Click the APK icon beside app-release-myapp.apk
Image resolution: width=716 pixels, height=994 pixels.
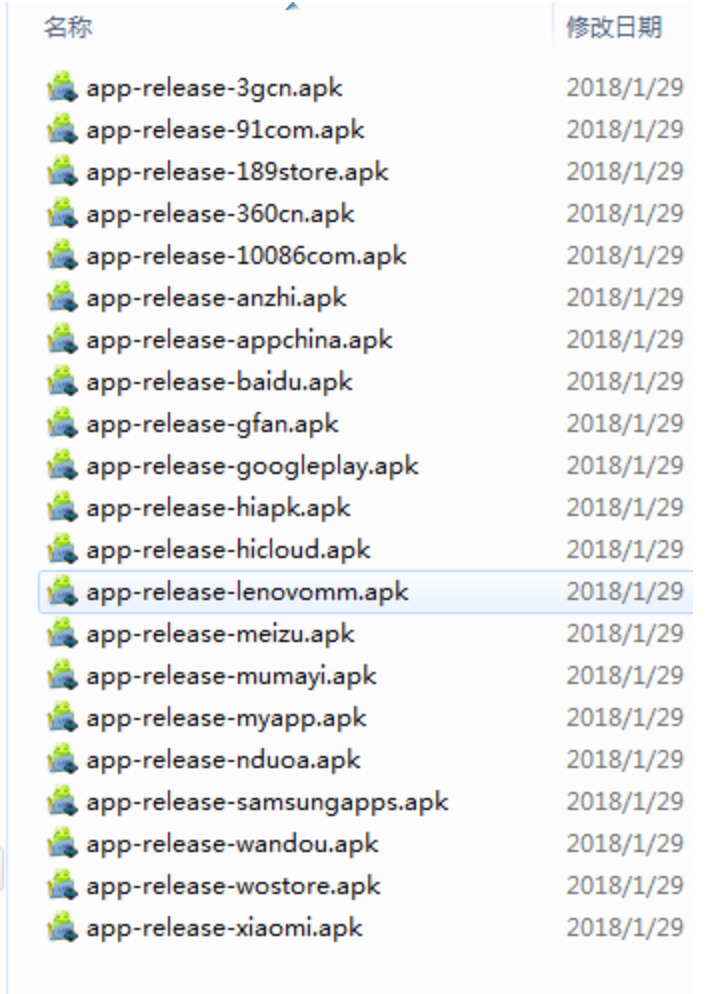[62, 718]
